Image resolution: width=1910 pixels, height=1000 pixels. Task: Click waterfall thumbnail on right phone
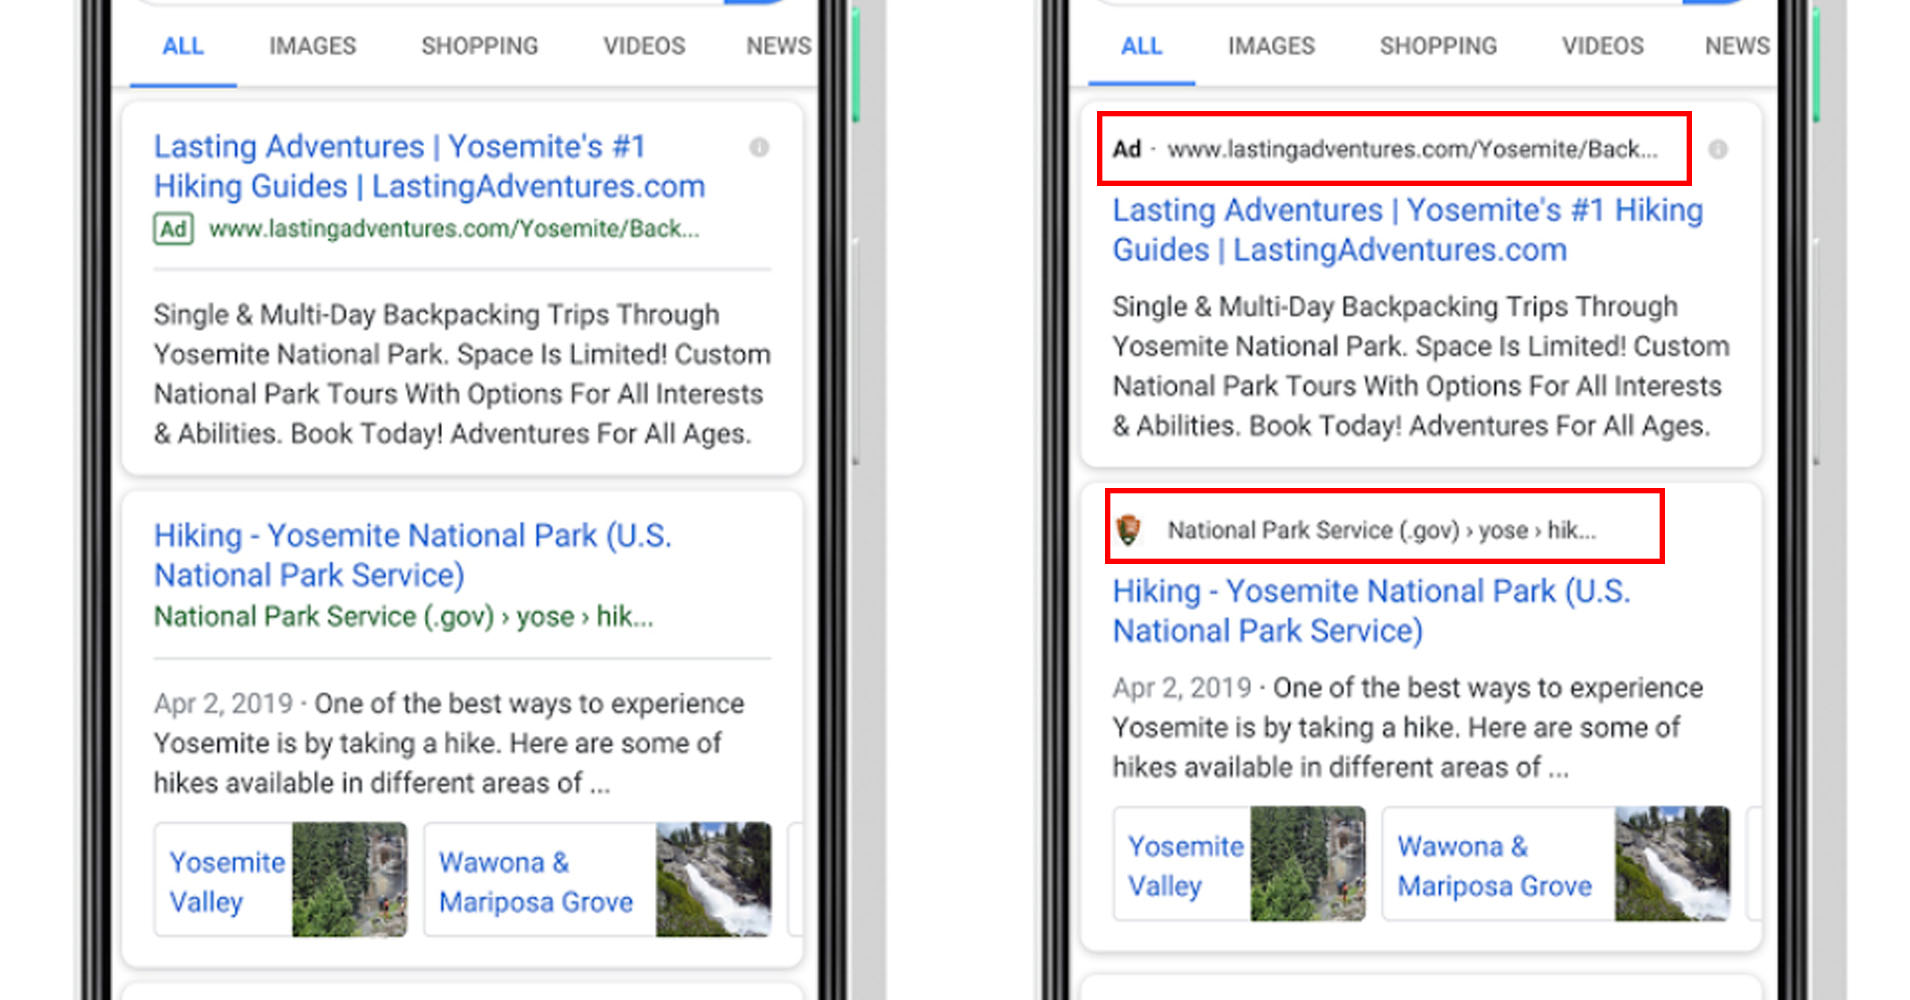tap(1673, 864)
